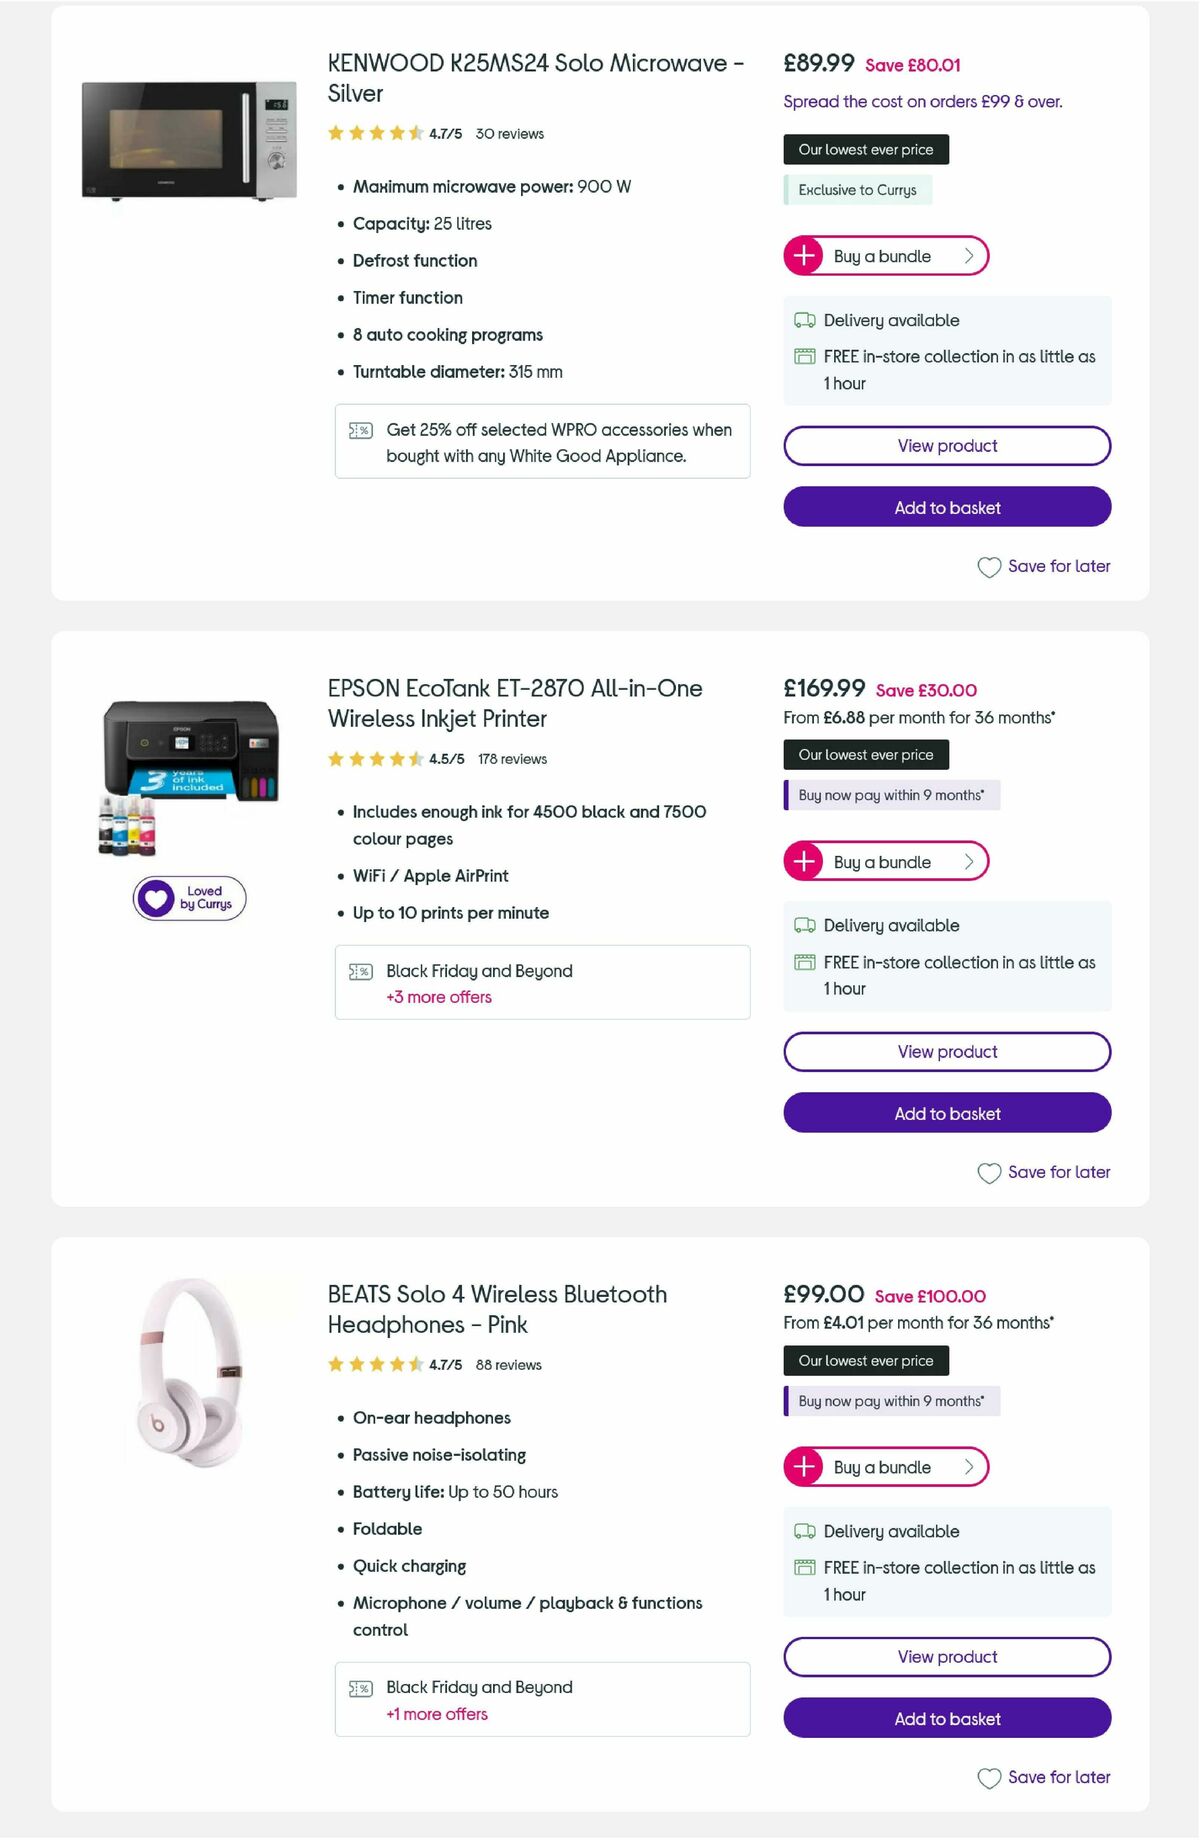Expand +1 more offers for the Beats headphones
Screen dimensions: 1200x1840
click(x=435, y=1714)
